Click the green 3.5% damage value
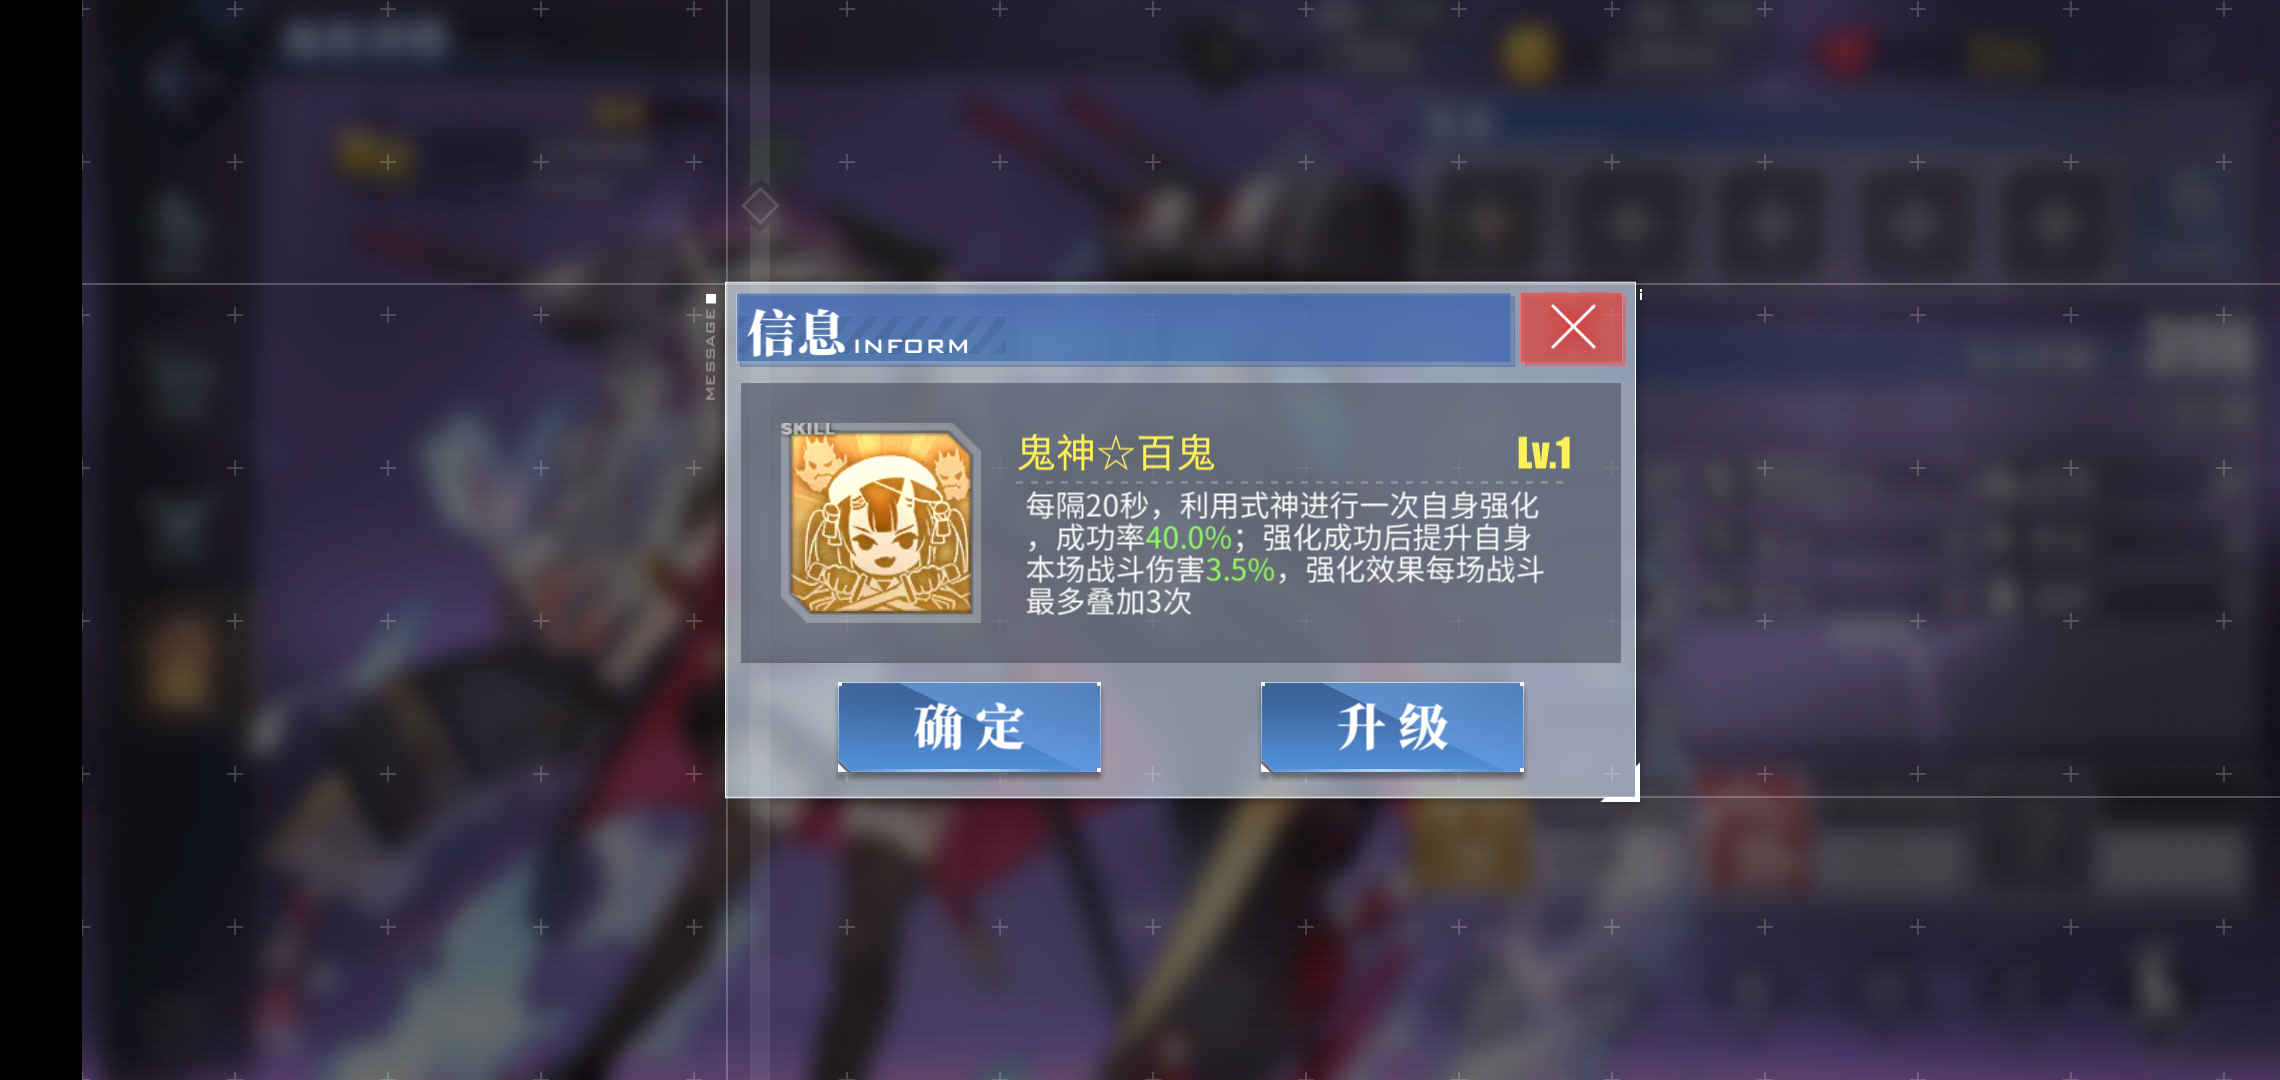The height and width of the screenshot is (1080, 2280). click(1240, 570)
